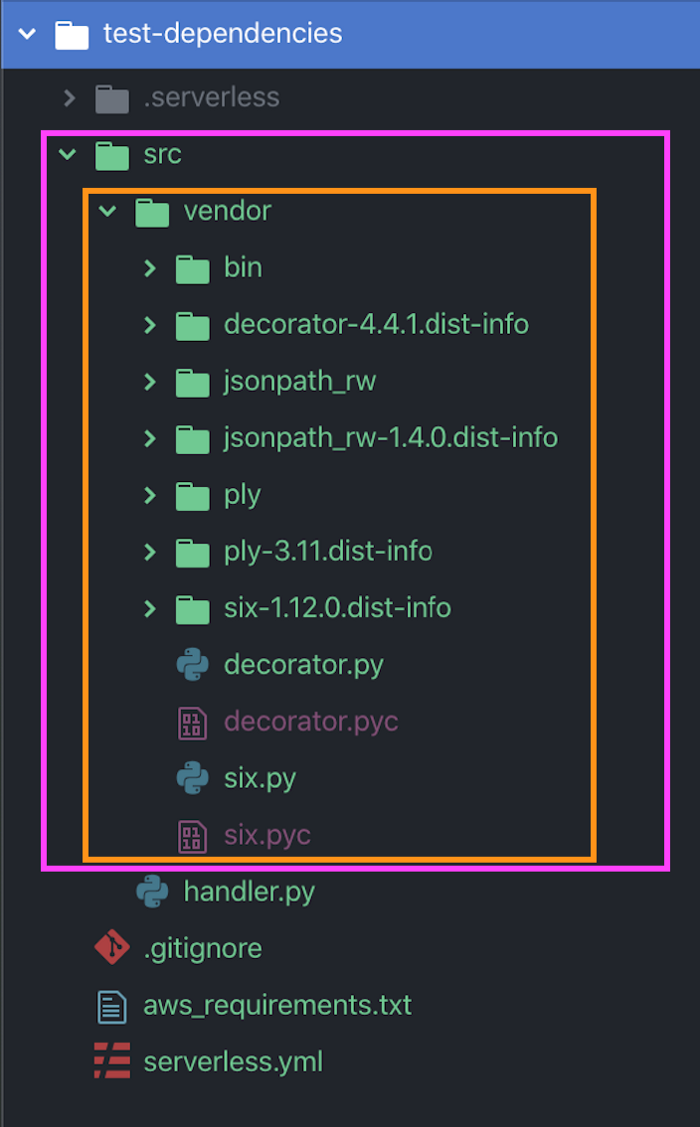This screenshot has width=700, height=1127.
Task: Click the Python icon beside decorator.py
Action: point(191,665)
